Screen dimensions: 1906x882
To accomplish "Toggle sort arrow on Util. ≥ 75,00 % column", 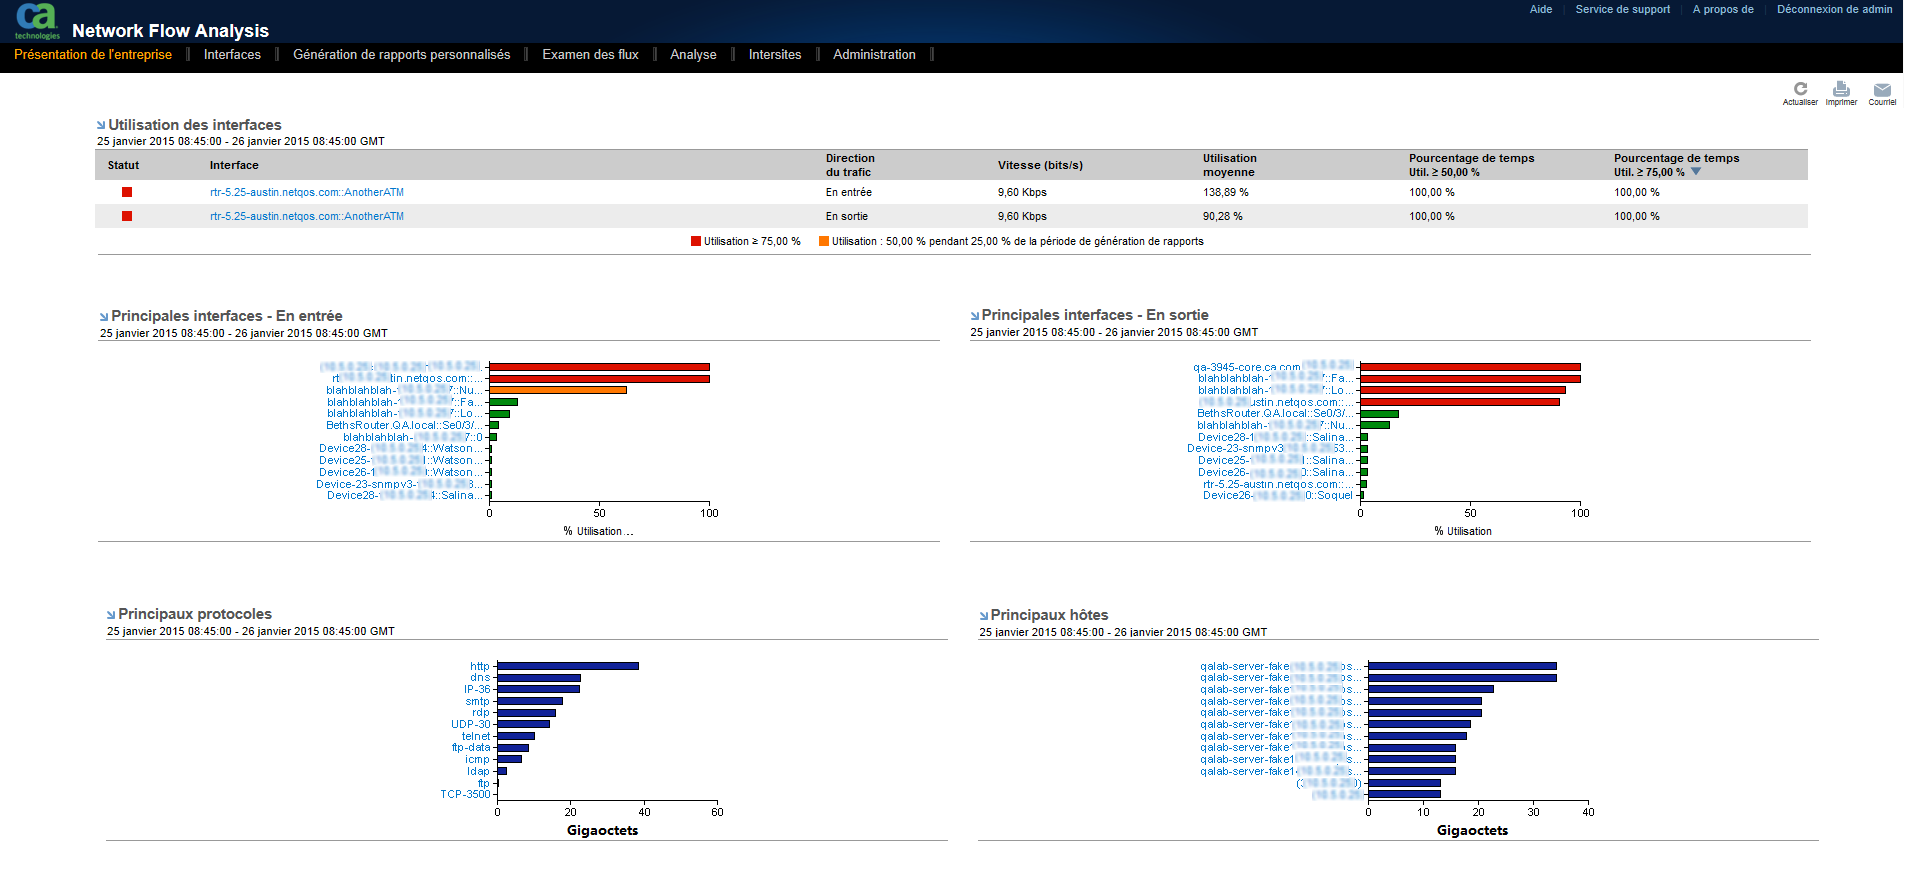I will coord(1696,172).
